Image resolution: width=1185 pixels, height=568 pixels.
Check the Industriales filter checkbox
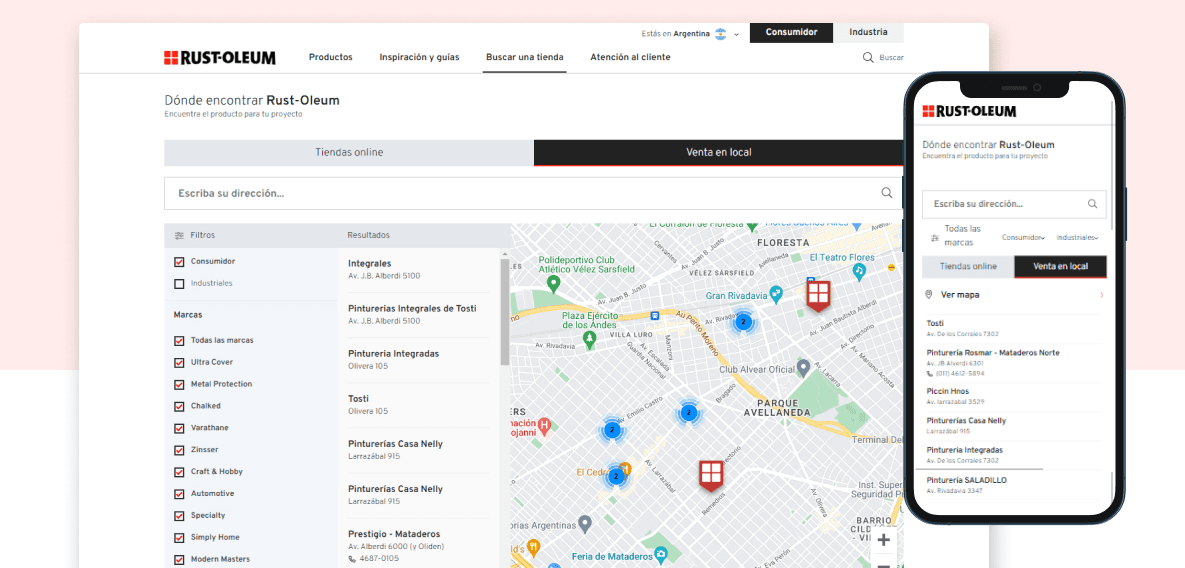click(x=179, y=284)
